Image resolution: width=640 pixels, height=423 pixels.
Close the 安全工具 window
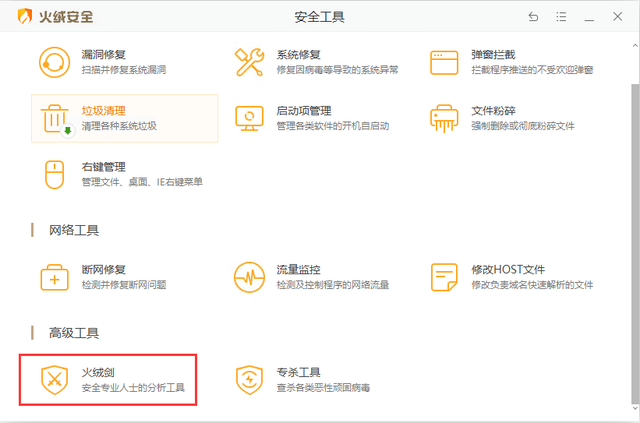(x=618, y=16)
